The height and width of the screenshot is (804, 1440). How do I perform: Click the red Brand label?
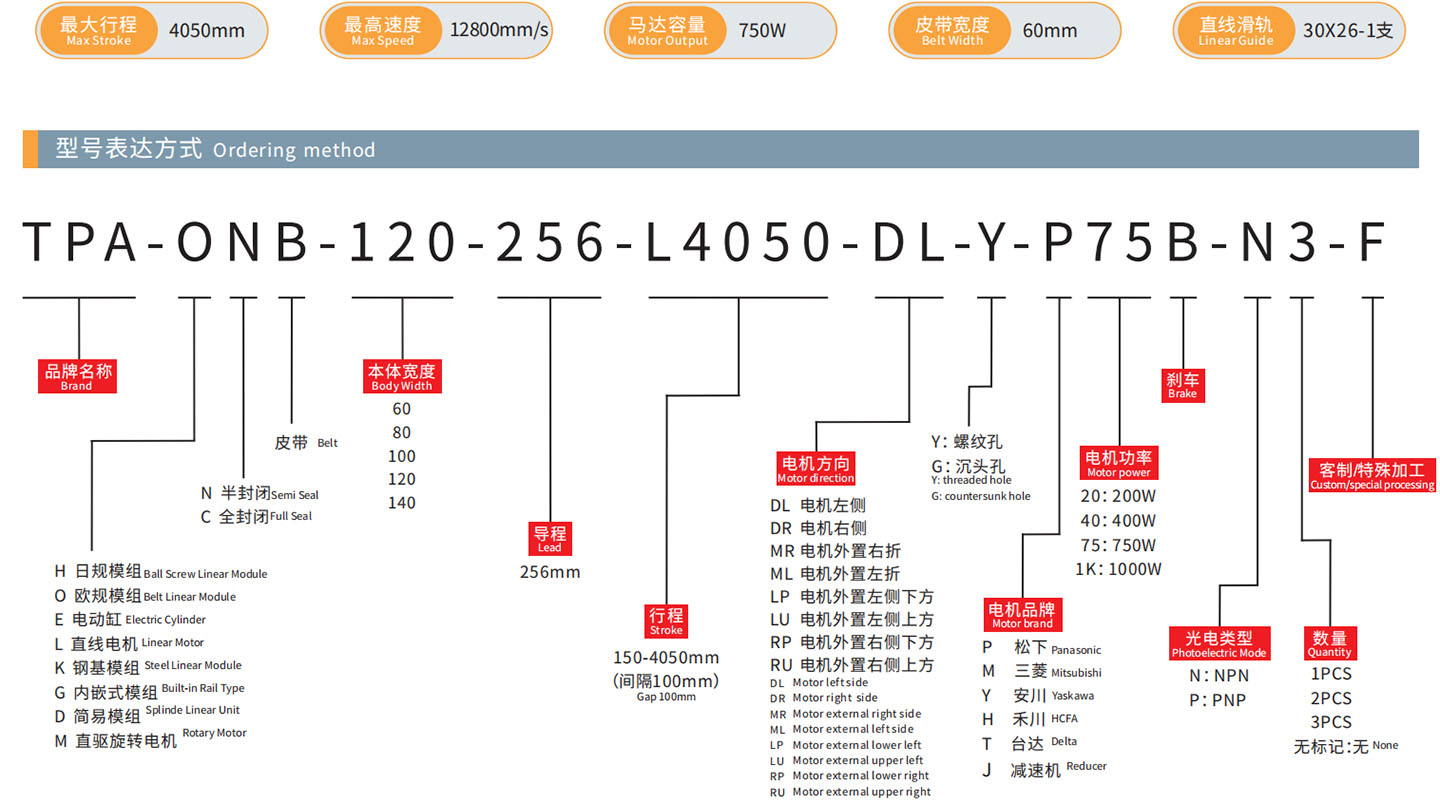pos(78,377)
